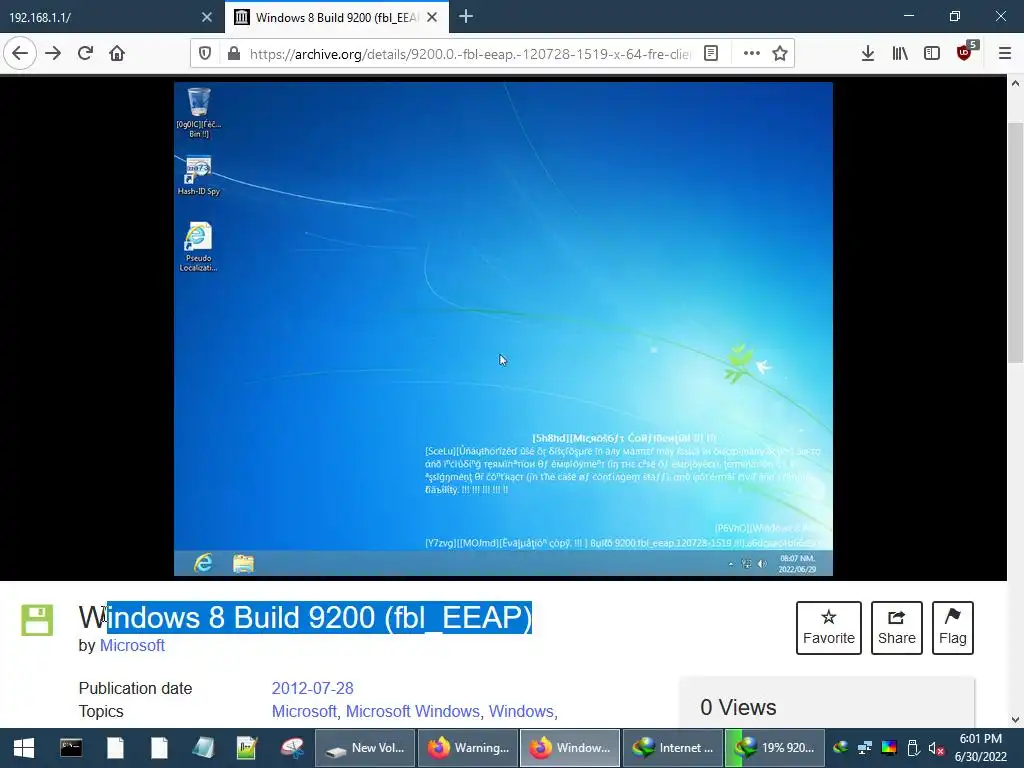Open the network tray icon

(x=865, y=748)
